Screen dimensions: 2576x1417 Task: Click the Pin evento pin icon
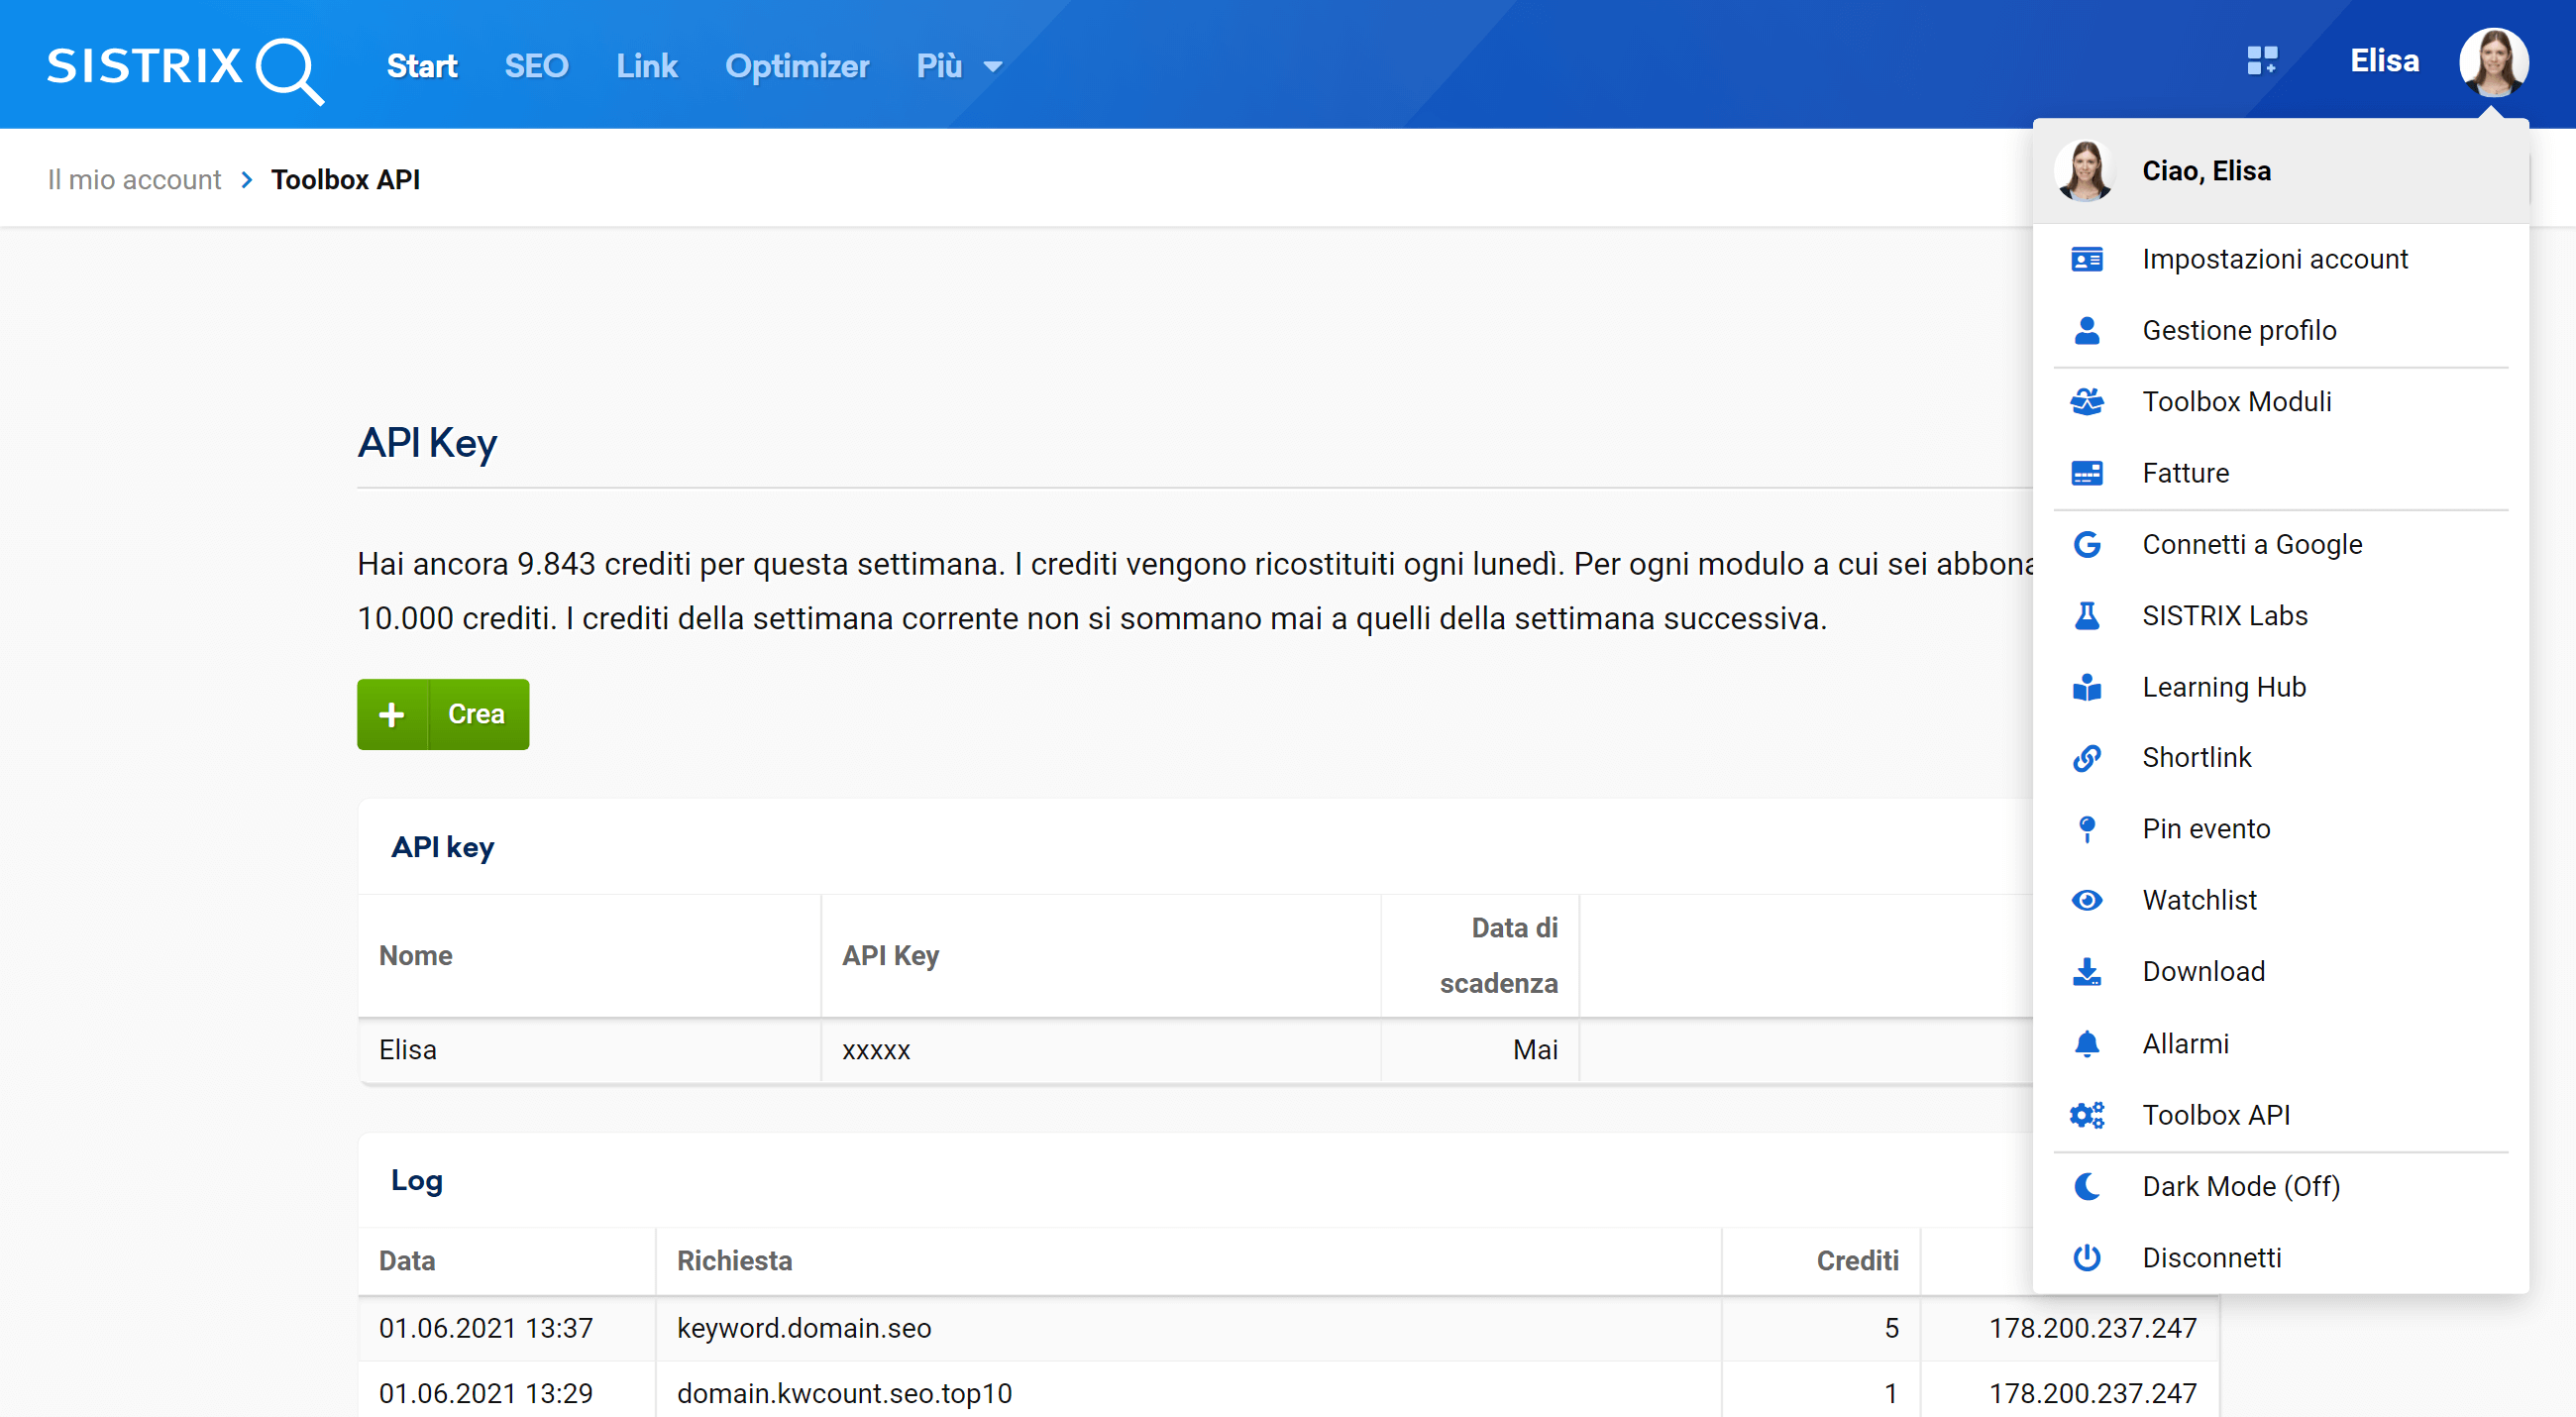pos(2086,829)
